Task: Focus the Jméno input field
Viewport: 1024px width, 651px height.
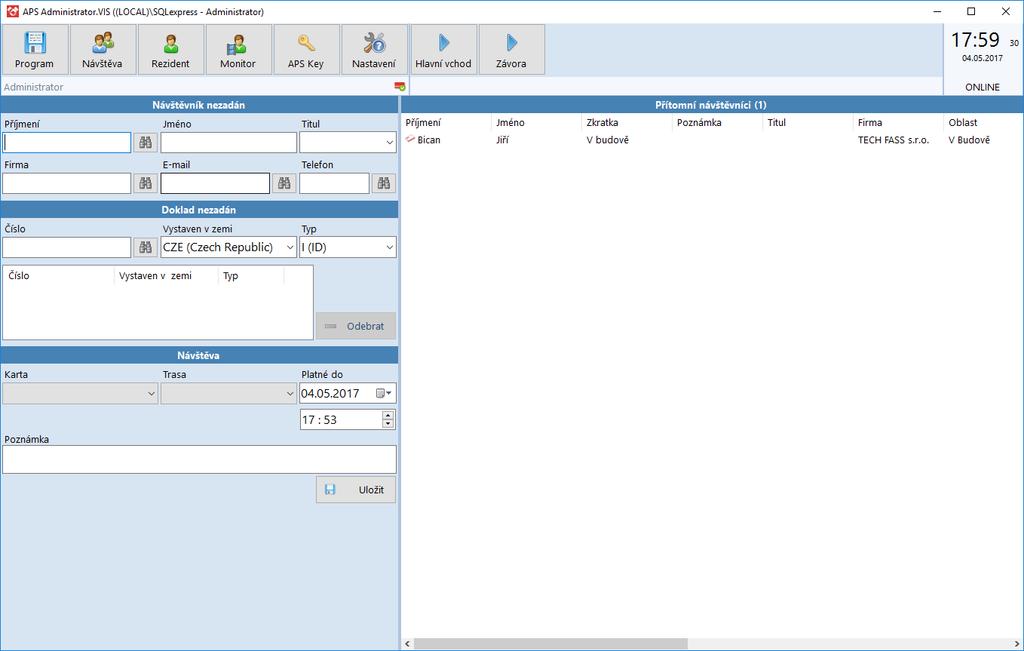Action: click(229, 142)
